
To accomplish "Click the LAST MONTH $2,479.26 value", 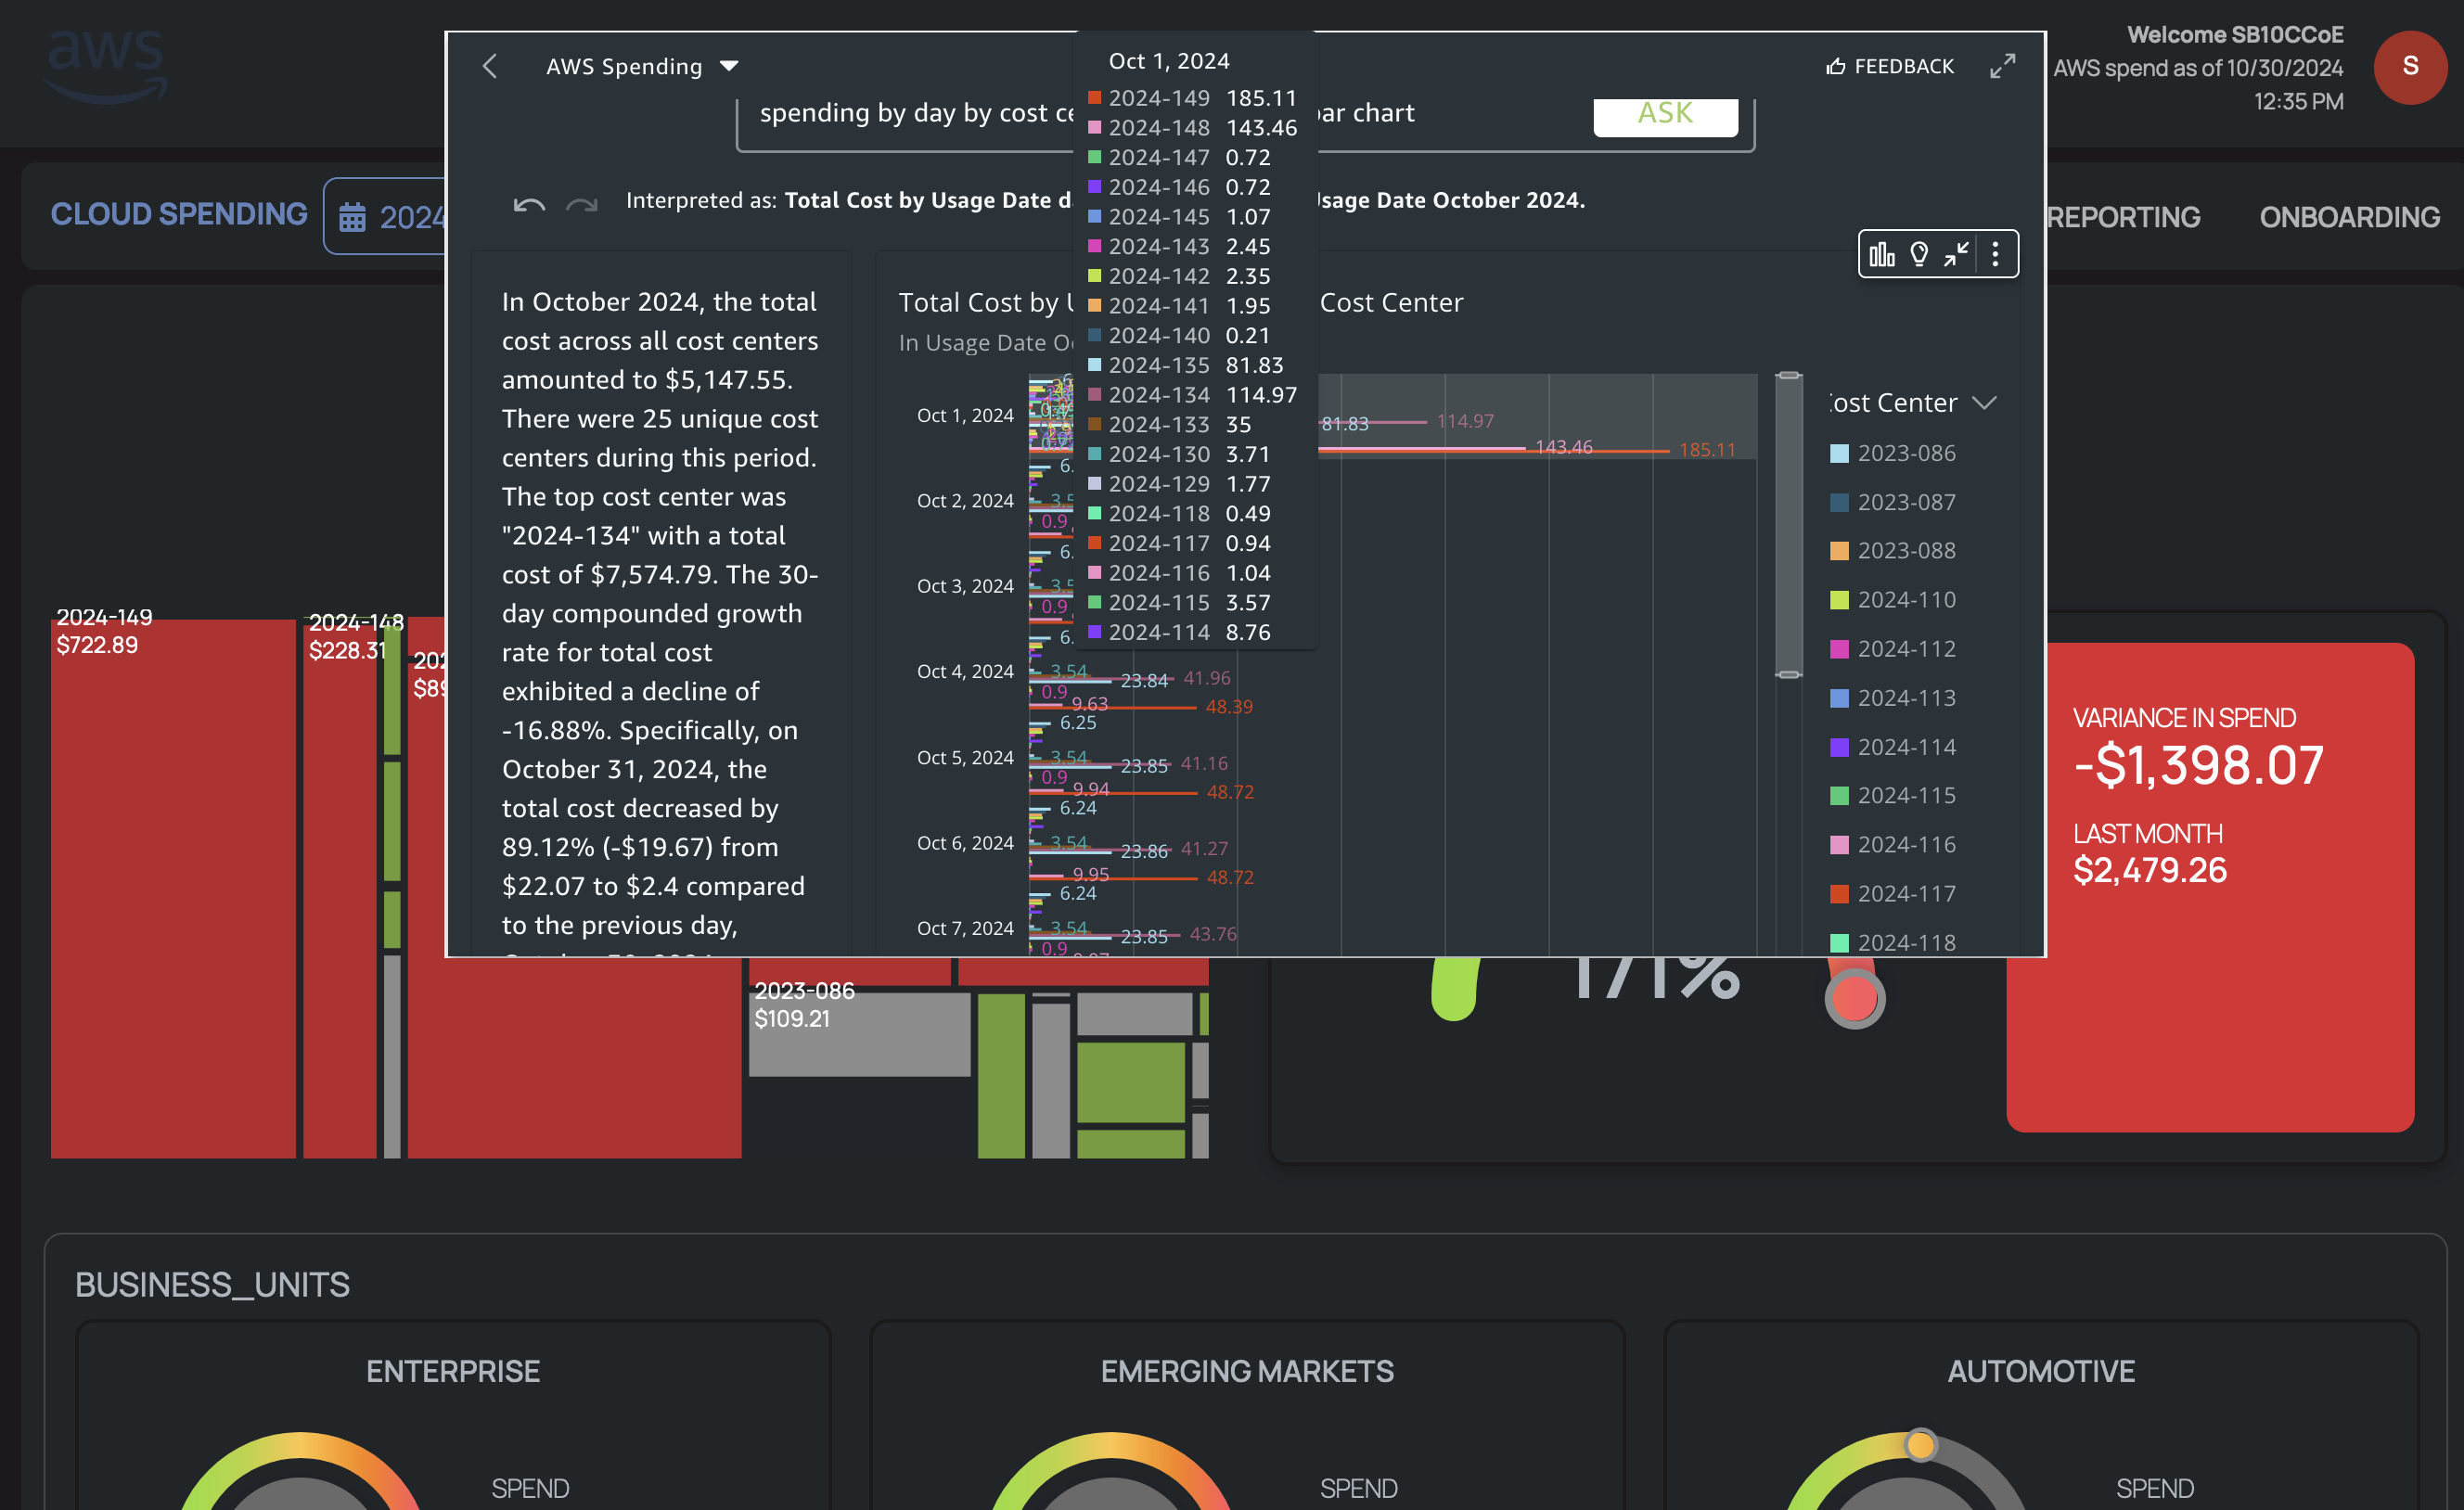I will (x=2150, y=870).
